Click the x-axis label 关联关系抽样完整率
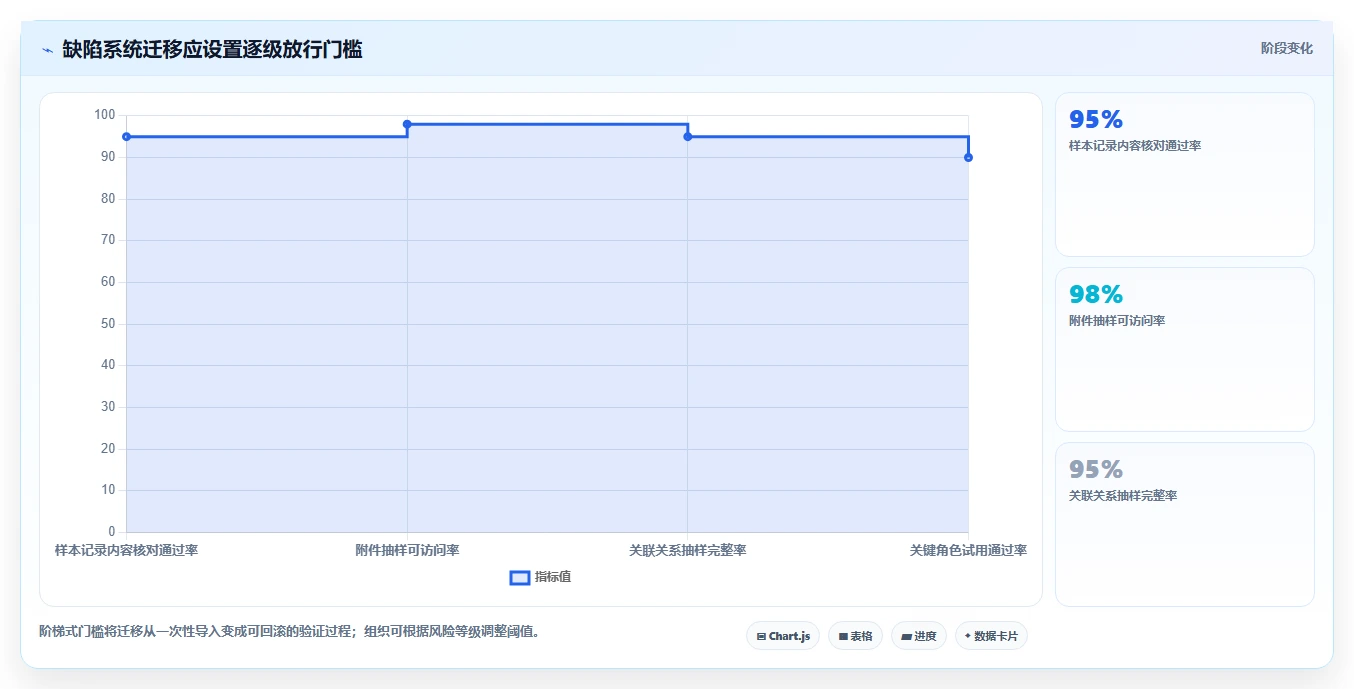The height and width of the screenshot is (689, 1354). click(688, 550)
